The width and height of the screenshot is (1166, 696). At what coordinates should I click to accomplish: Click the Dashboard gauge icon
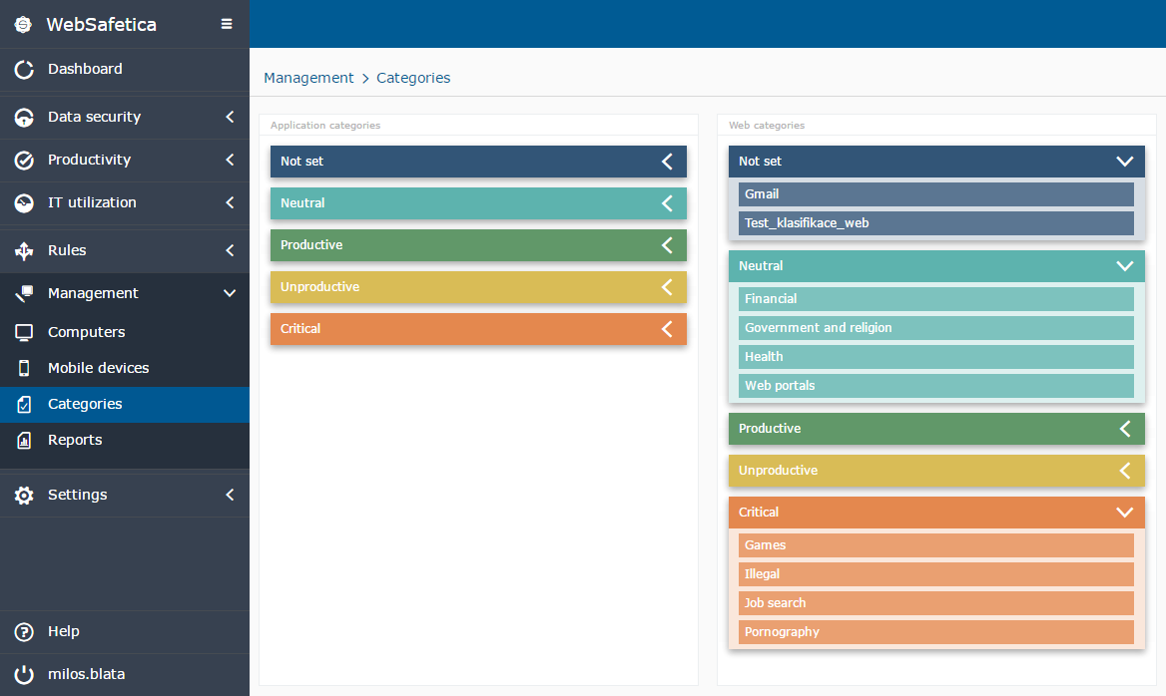click(x=24, y=70)
